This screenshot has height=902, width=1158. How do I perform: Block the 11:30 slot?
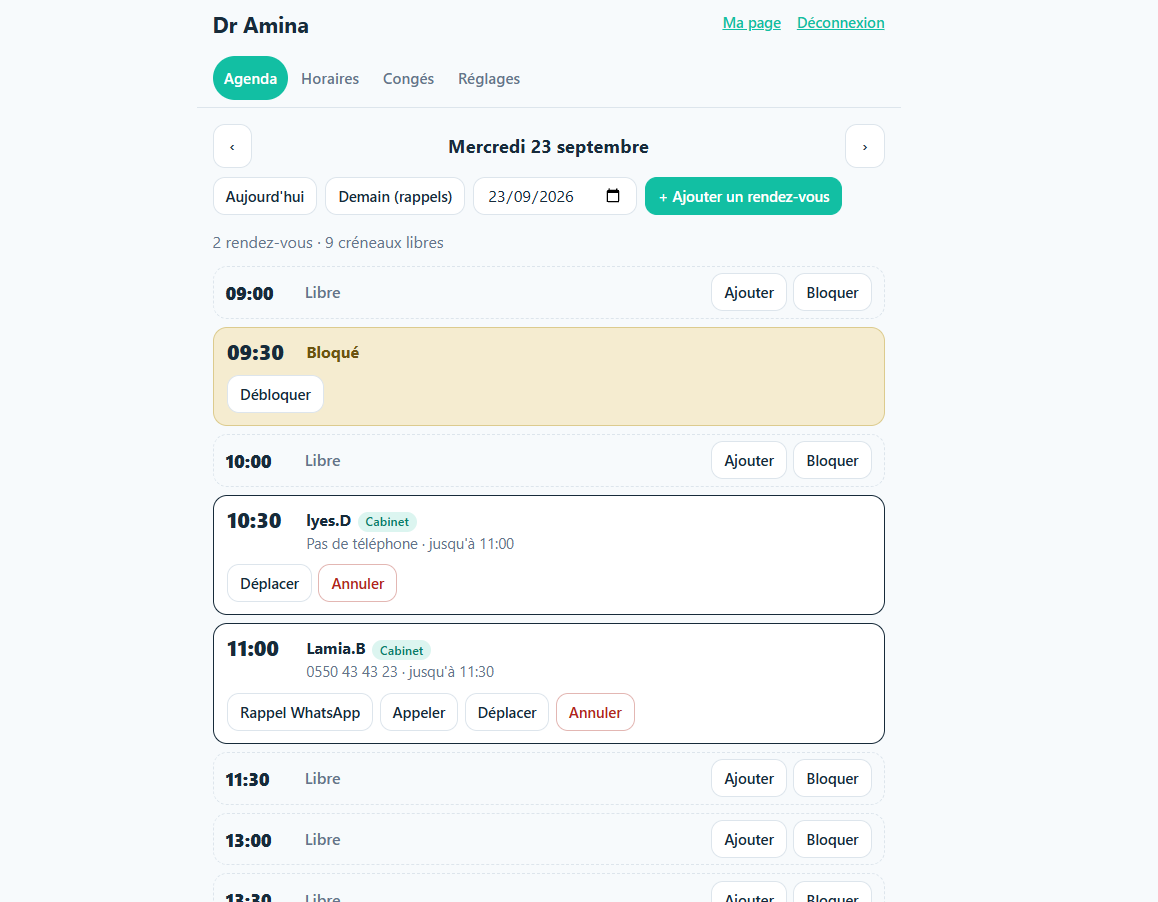[832, 779]
